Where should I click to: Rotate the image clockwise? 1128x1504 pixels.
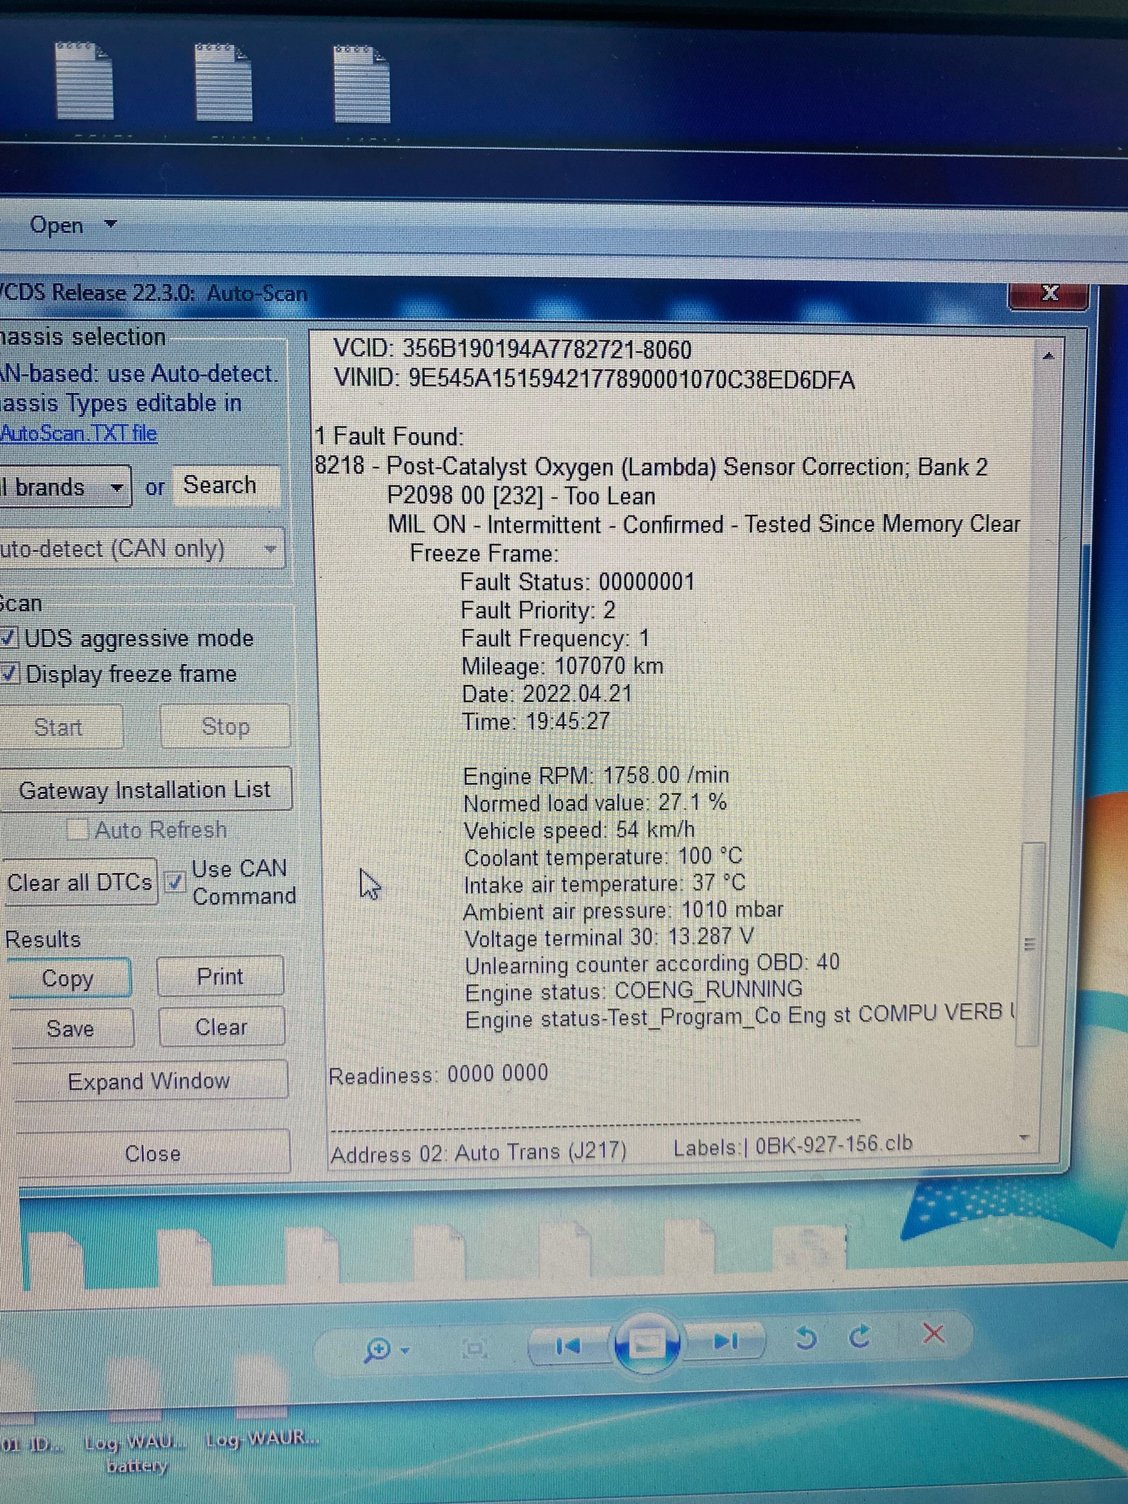pyautogui.click(x=861, y=1334)
